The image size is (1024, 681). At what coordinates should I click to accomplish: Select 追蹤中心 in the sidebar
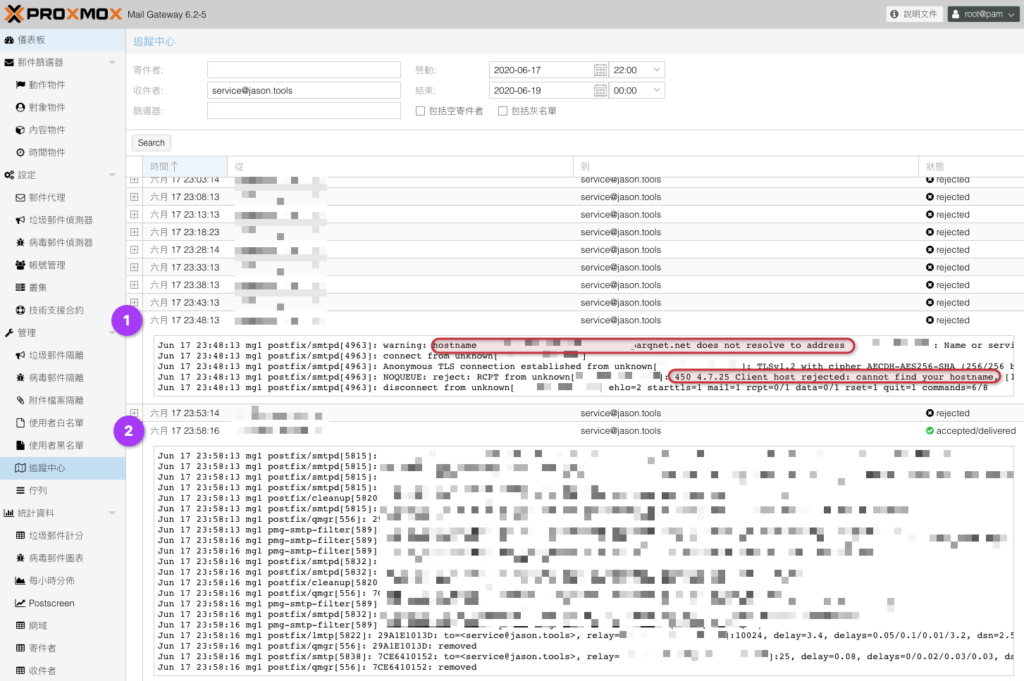(x=63, y=467)
